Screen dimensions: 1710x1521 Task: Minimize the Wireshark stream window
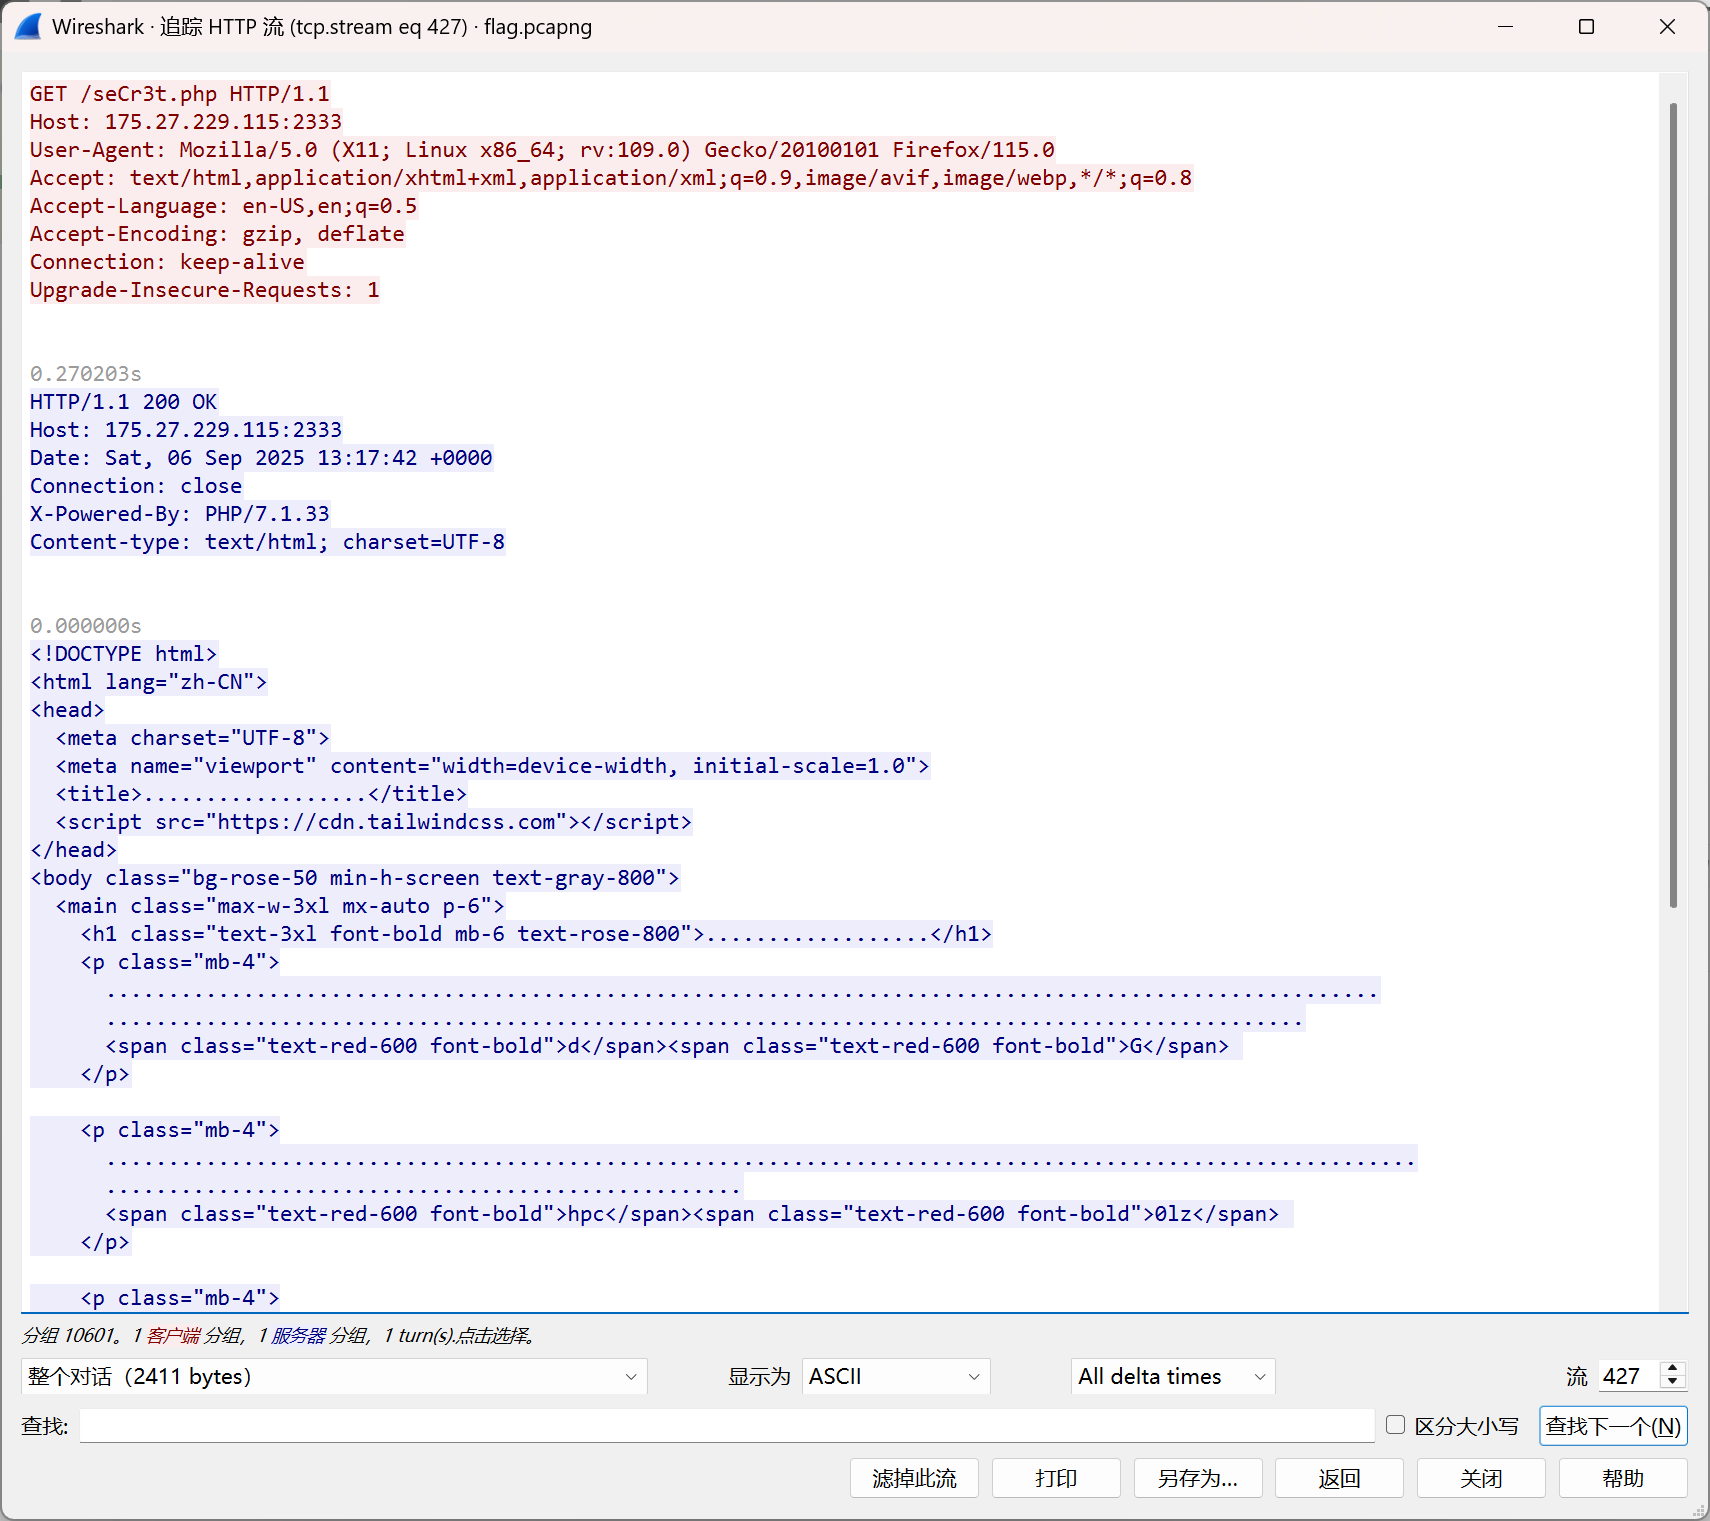click(1505, 26)
